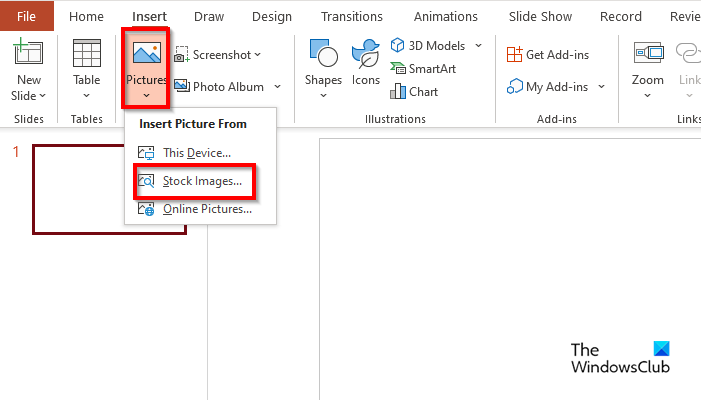Expand the Photo Album dropdown arrow
The width and height of the screenshot is (701, 400).
tap(278, 87)
